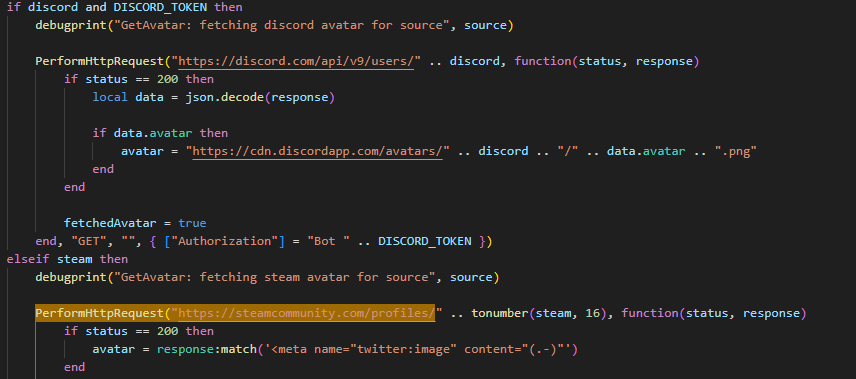Click the 'if discord and DISCORD_TOKEN then' line

pyautogui.click(x=124, y=7)
